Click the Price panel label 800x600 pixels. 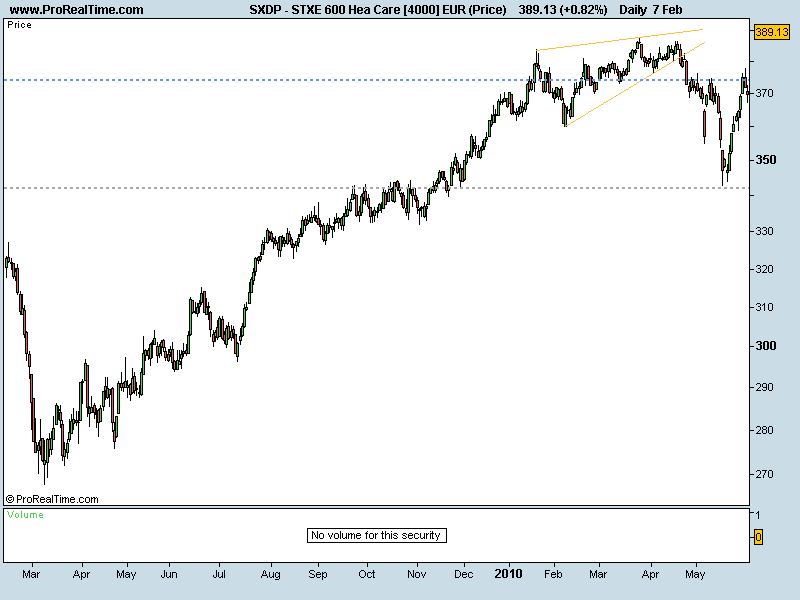[19, 25]
